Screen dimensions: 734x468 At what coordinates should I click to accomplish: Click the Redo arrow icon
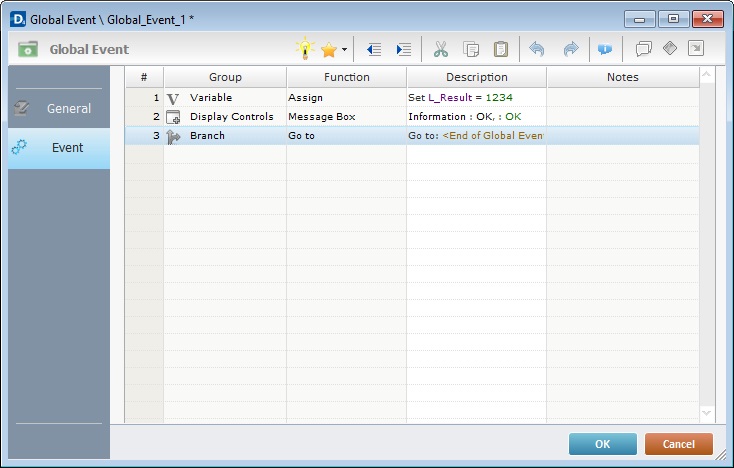pyautogui.click(x=570, y=49)
